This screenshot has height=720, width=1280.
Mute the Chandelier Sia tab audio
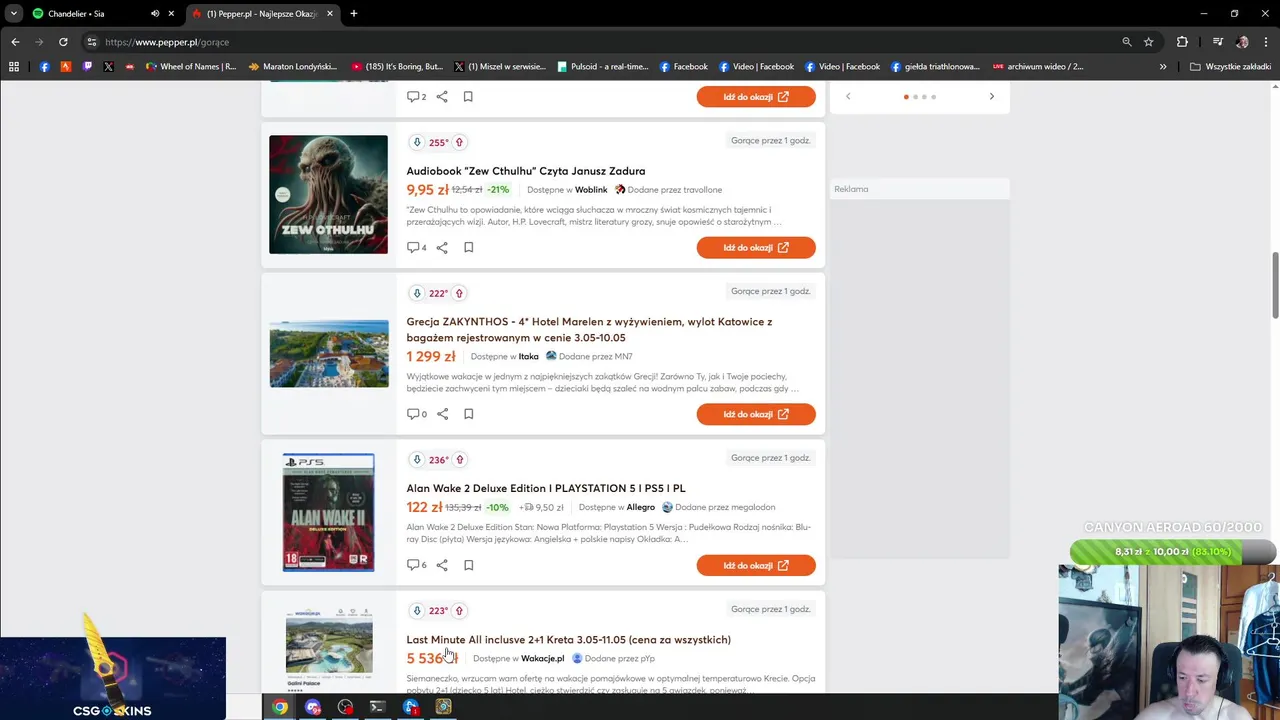(155, 14)
